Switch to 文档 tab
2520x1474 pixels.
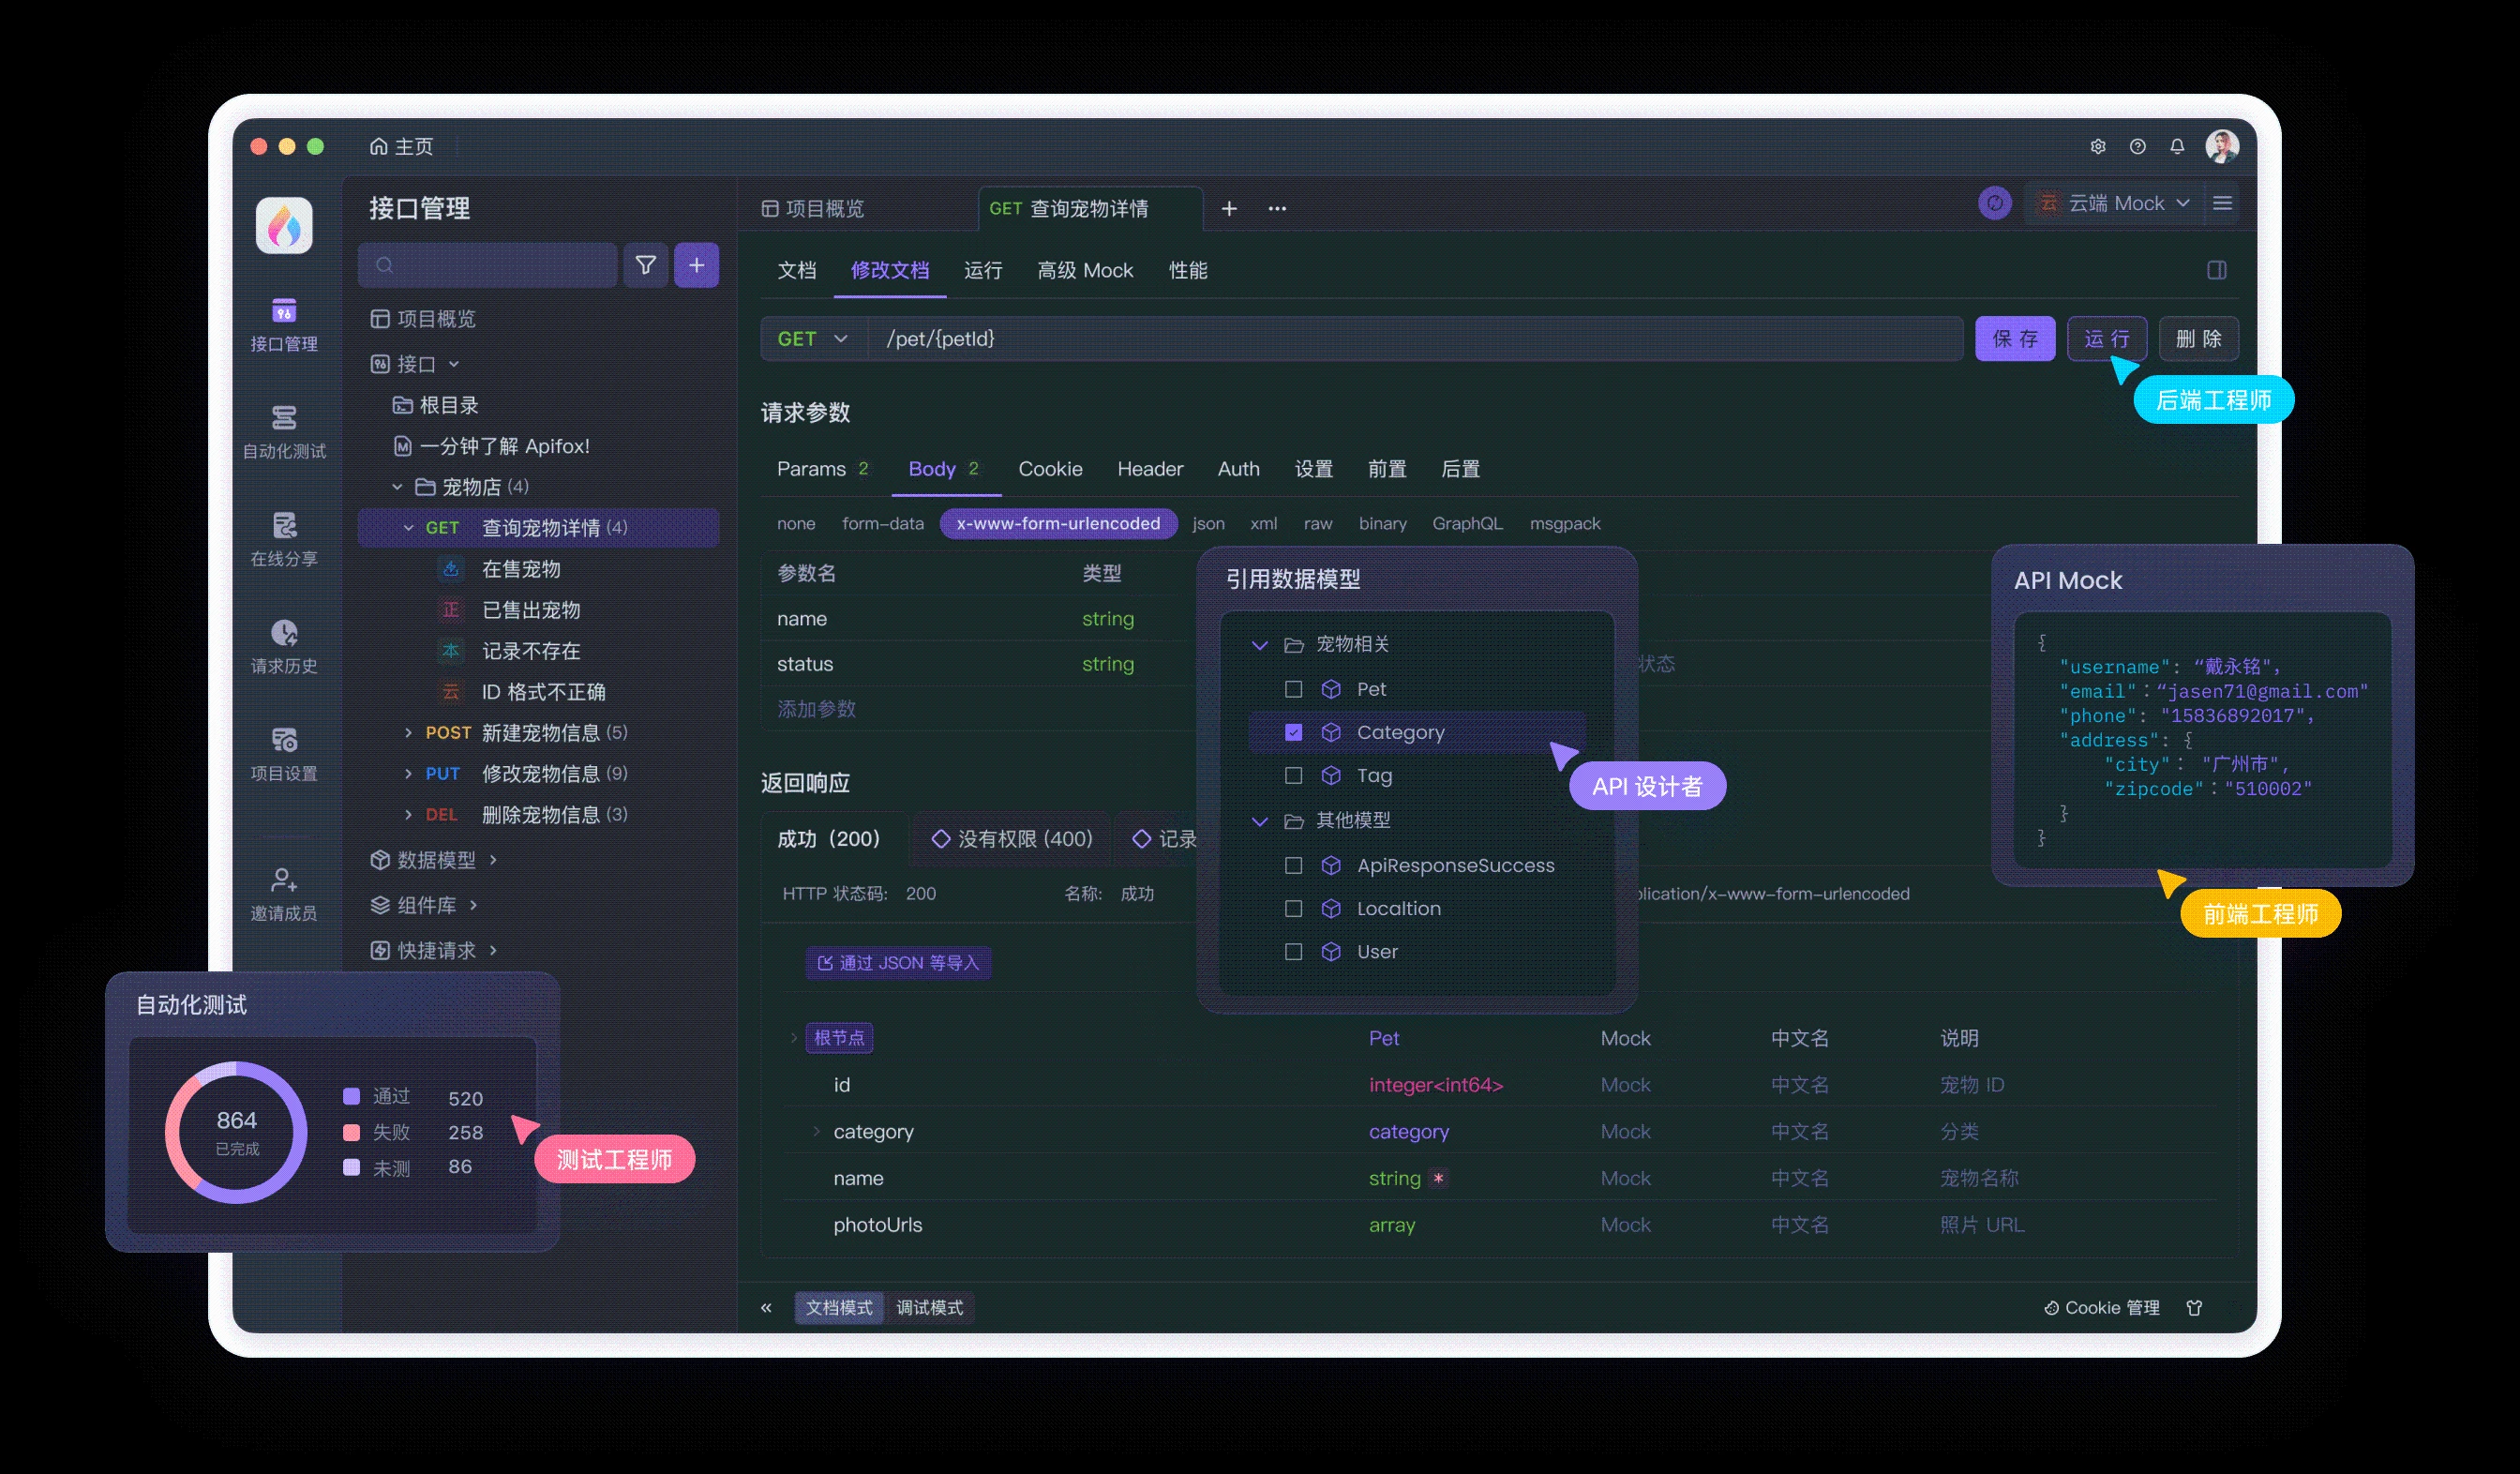797,270
